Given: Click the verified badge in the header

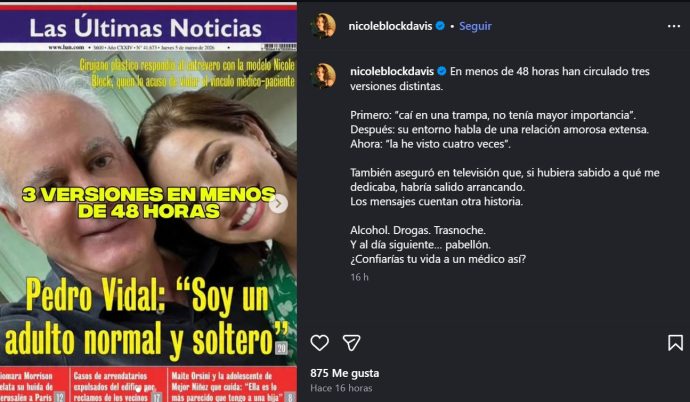Looking at the screenshot, I should tap(440, 26).
